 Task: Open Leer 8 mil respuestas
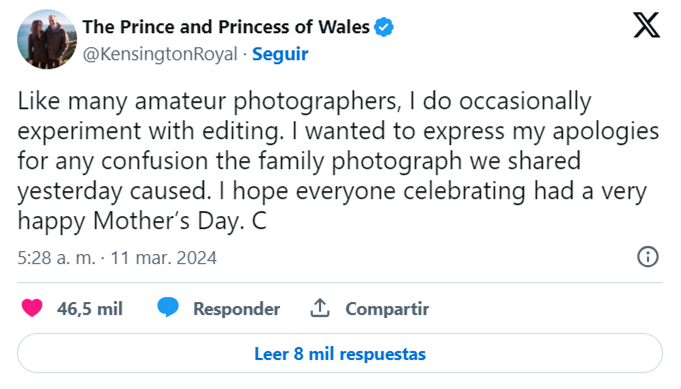[340, 353]
